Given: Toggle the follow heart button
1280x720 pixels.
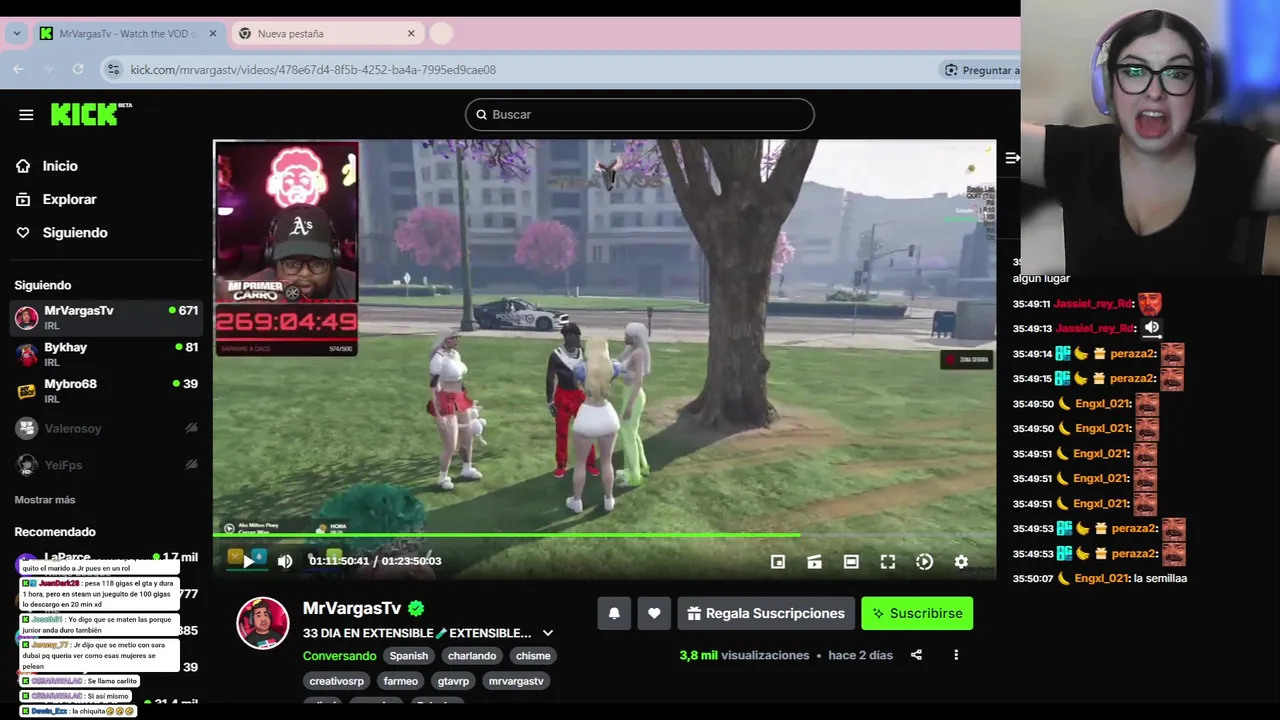Looking at the screenshot, I should point(654,613).
